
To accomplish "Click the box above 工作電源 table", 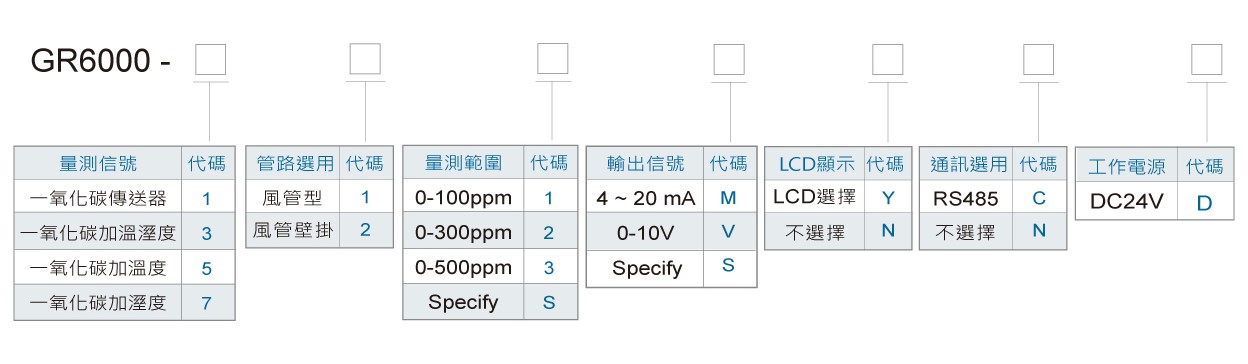I will [x=1206, y=60].
